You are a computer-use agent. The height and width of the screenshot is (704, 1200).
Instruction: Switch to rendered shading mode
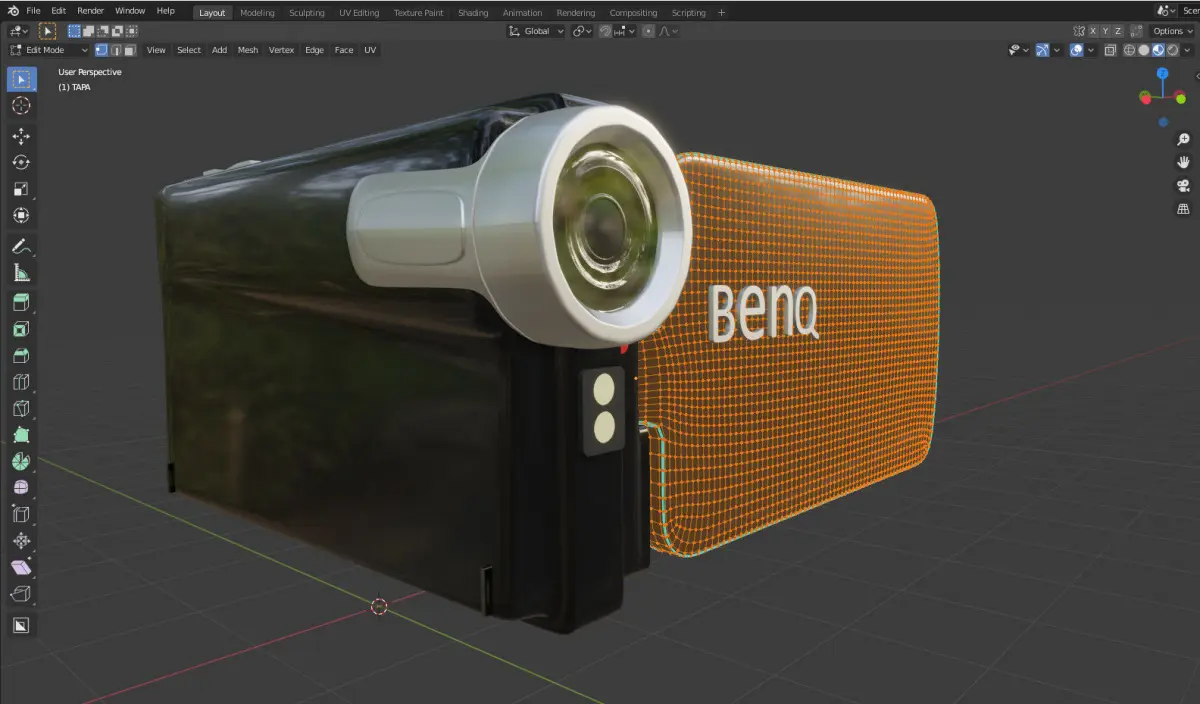[x=1171, y=50]
